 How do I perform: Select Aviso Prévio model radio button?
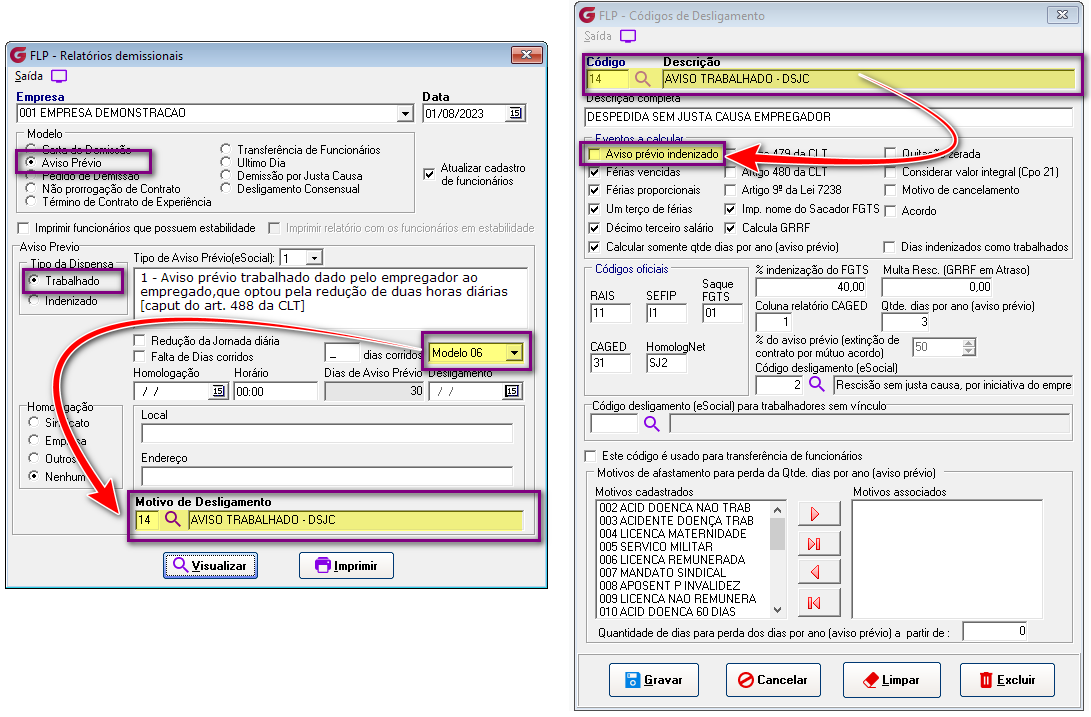click(x=31, y=162)
